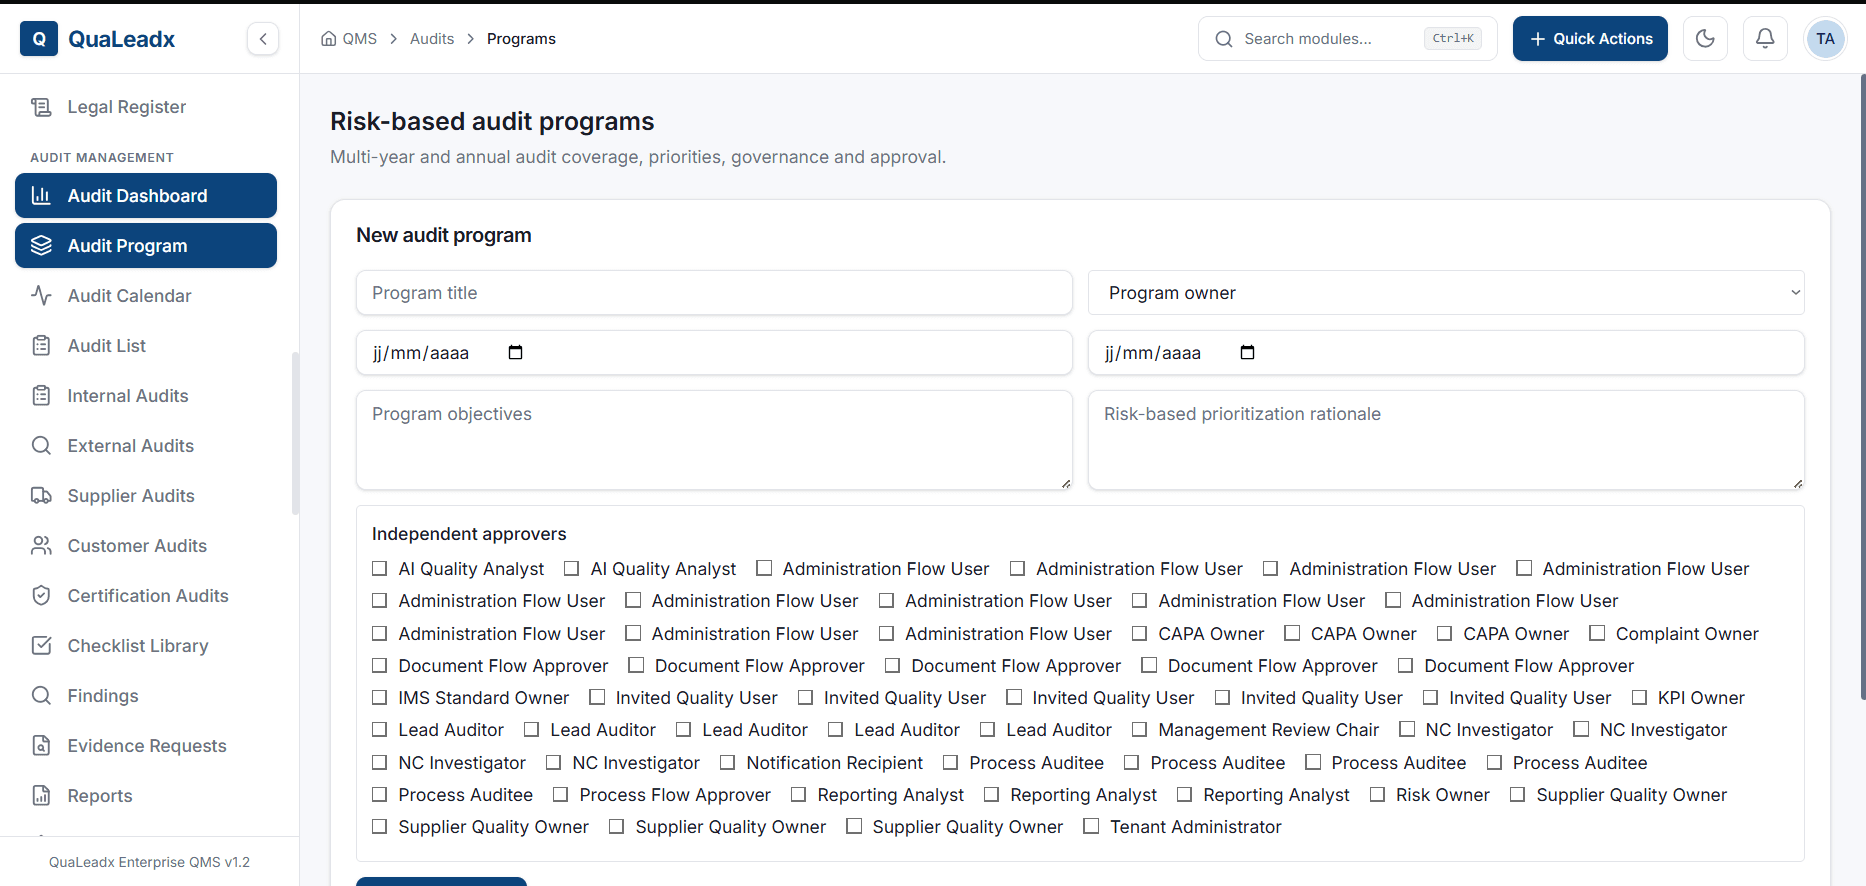Click the Programs breadcrumb item
This screenshot has width=1866, height=886.
(x=521, y=39)
